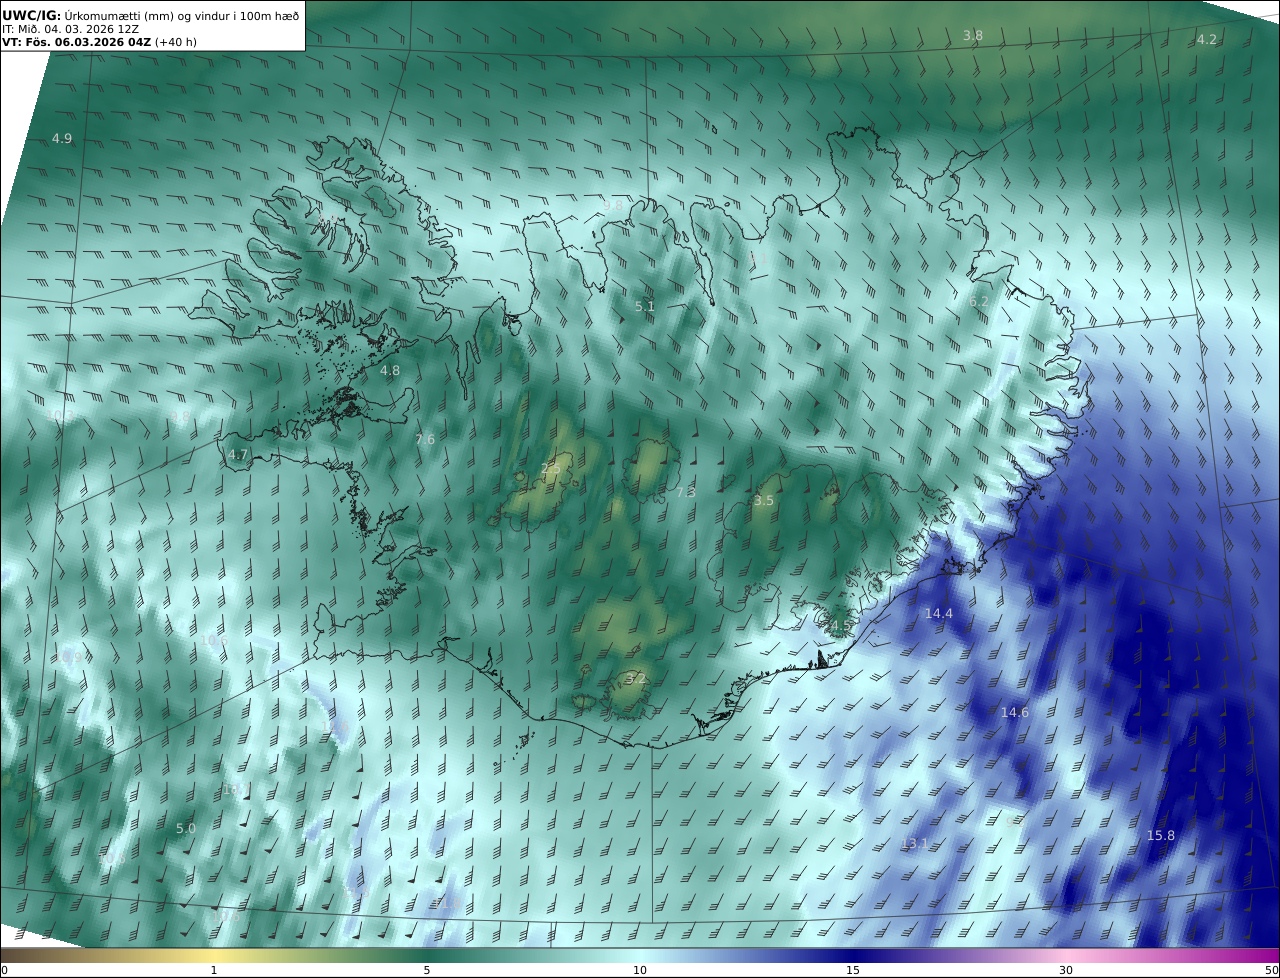1280x978 pixels.
Task: Click the 'IT: Mið. 04. 03. 2026 12Z' line
Action: pyautogui.click(x=70, y=29)
